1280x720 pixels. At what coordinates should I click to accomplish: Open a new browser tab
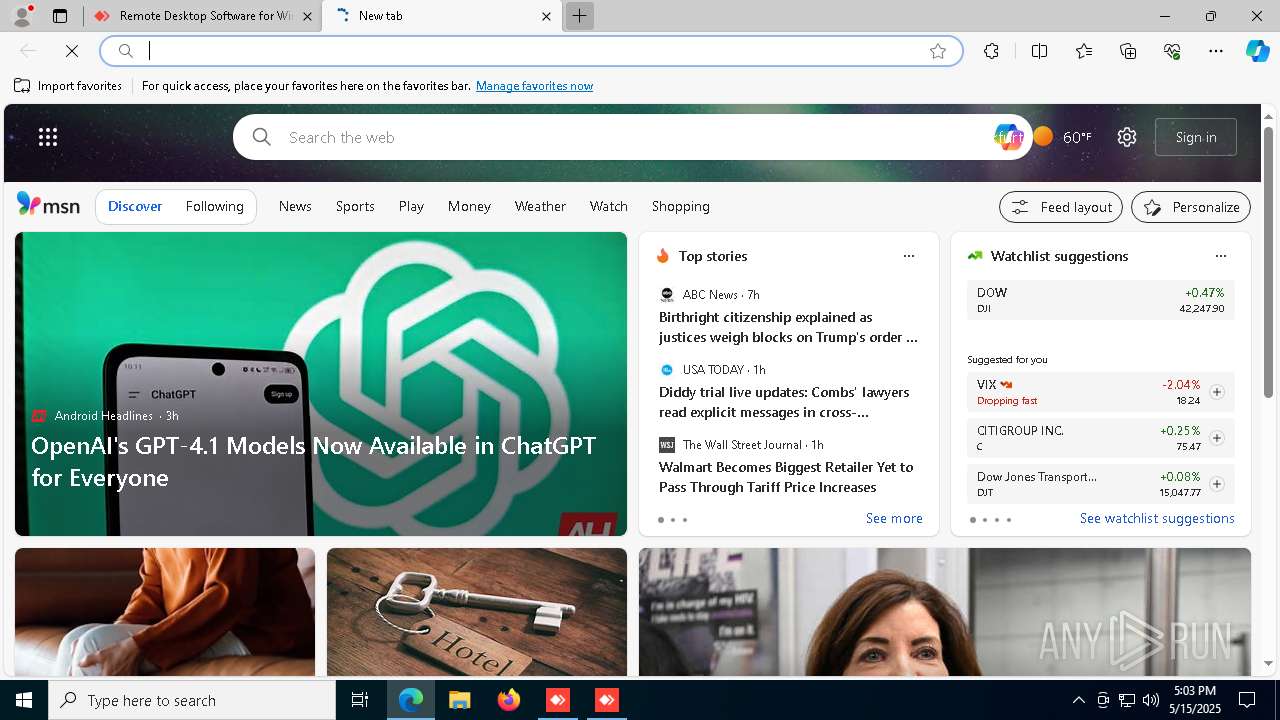[579, 16]
